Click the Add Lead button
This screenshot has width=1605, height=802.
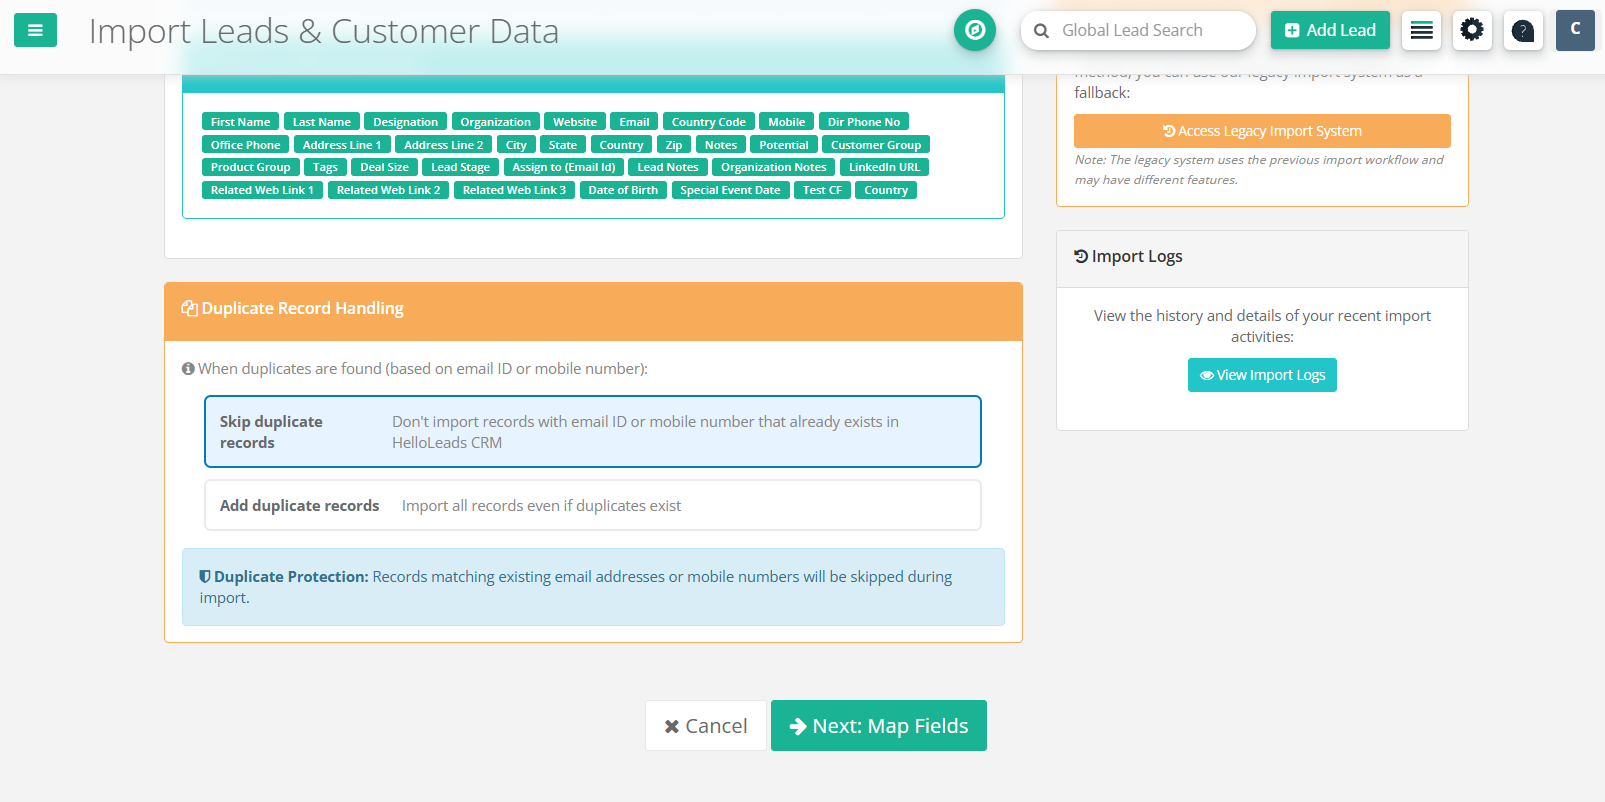[1329, 30]
